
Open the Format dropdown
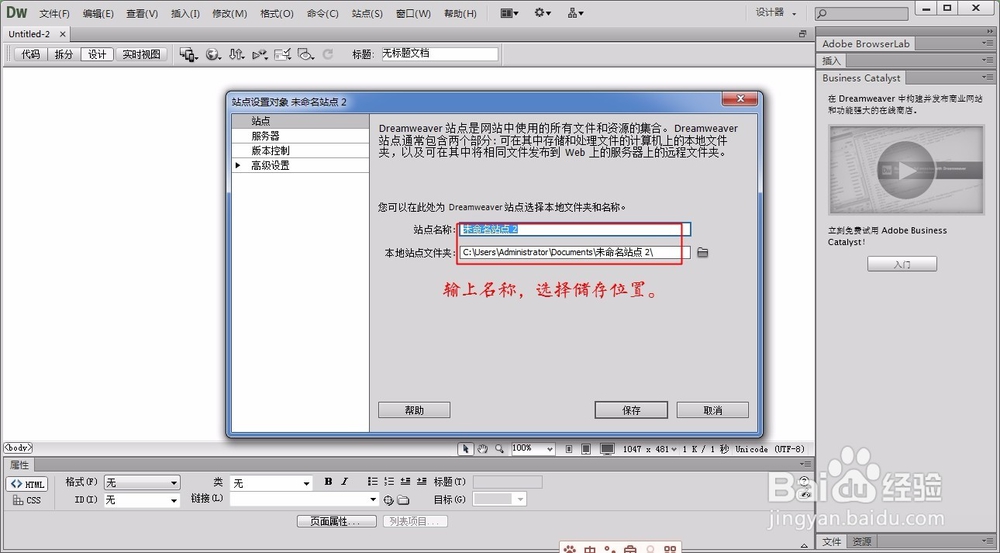(142, 483)
